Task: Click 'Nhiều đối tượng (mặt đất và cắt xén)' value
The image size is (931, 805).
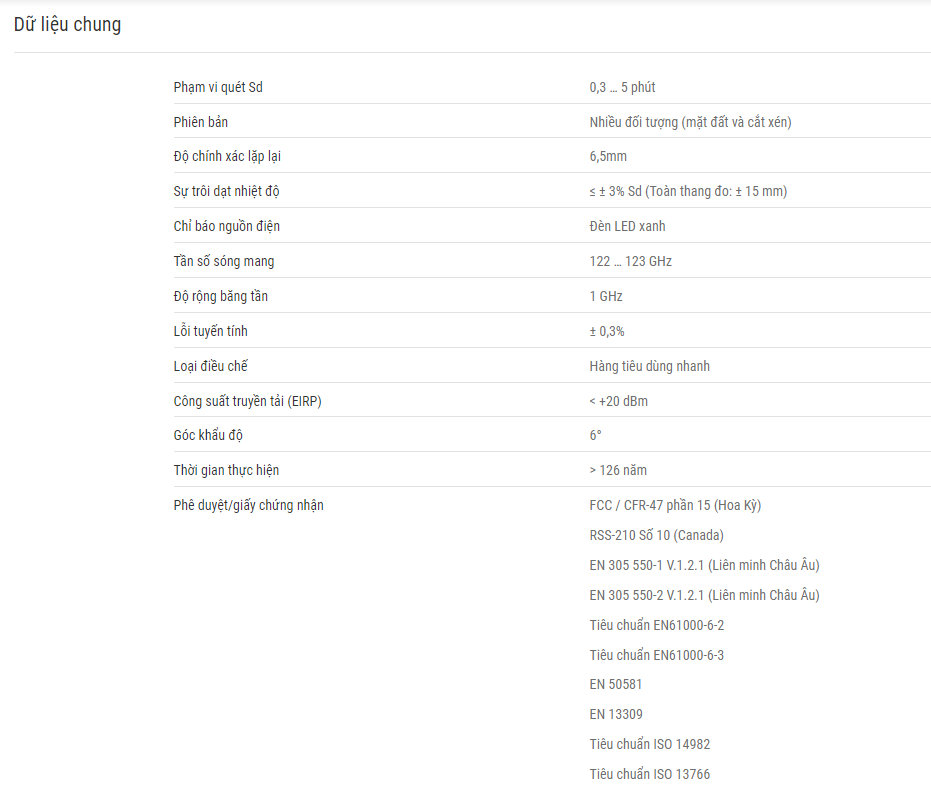Action: click(x=691, y=122)
